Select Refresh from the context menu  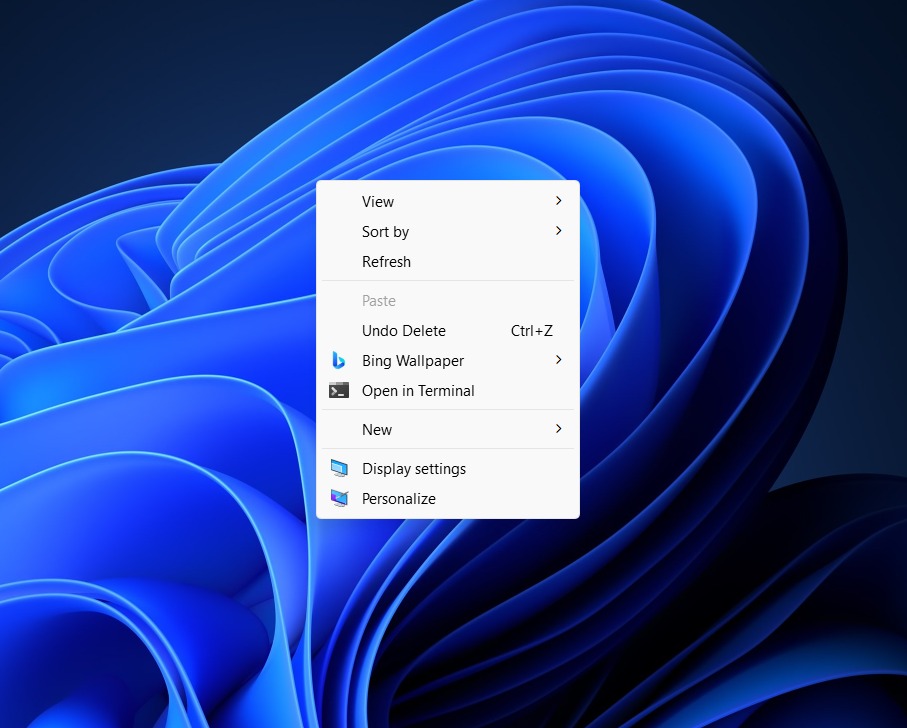click(448, 261)
